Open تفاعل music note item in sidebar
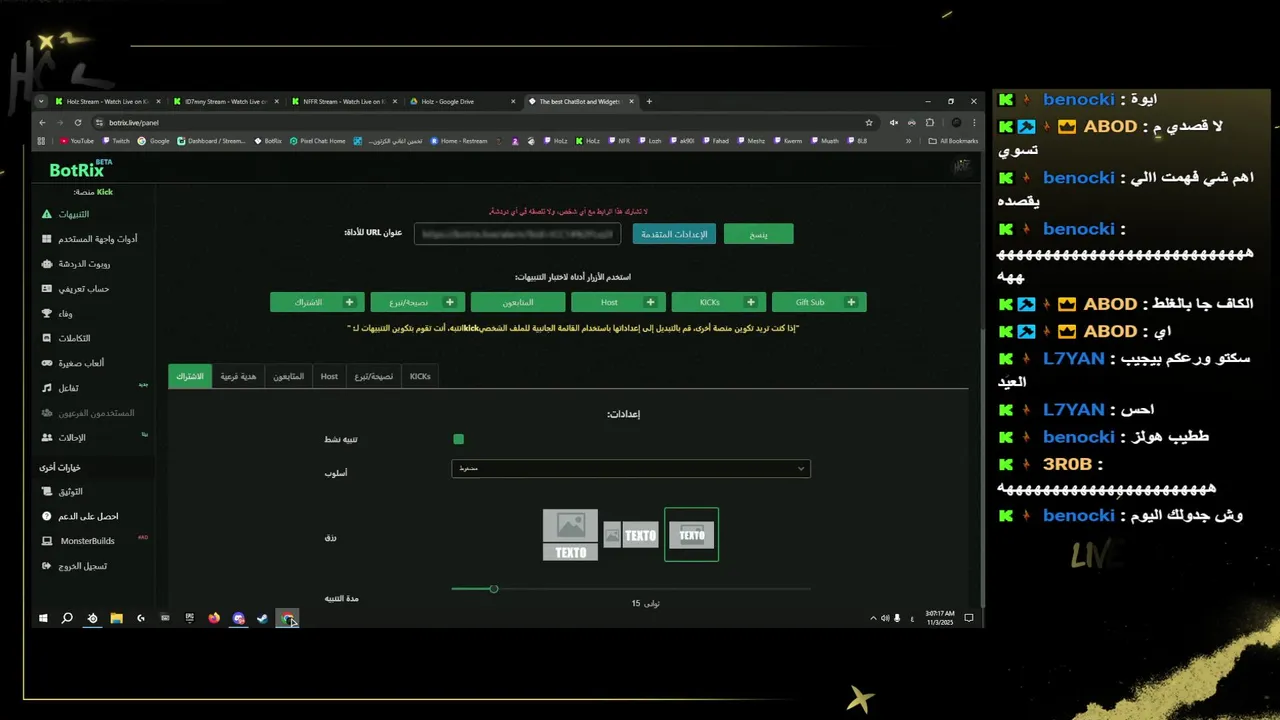This screenshot has height=720, width=1280. pos(60,388)
